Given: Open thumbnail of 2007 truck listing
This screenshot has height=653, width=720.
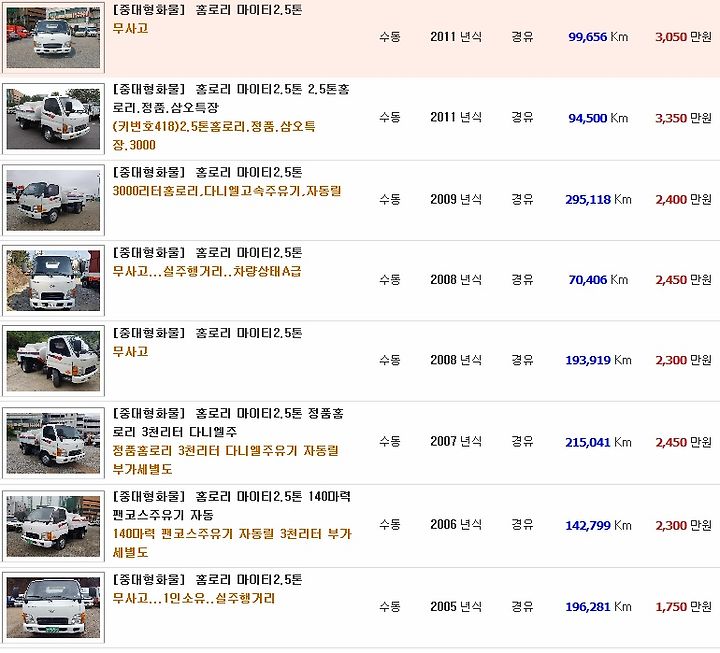Looking at the screenshot, I should (53, 443).
